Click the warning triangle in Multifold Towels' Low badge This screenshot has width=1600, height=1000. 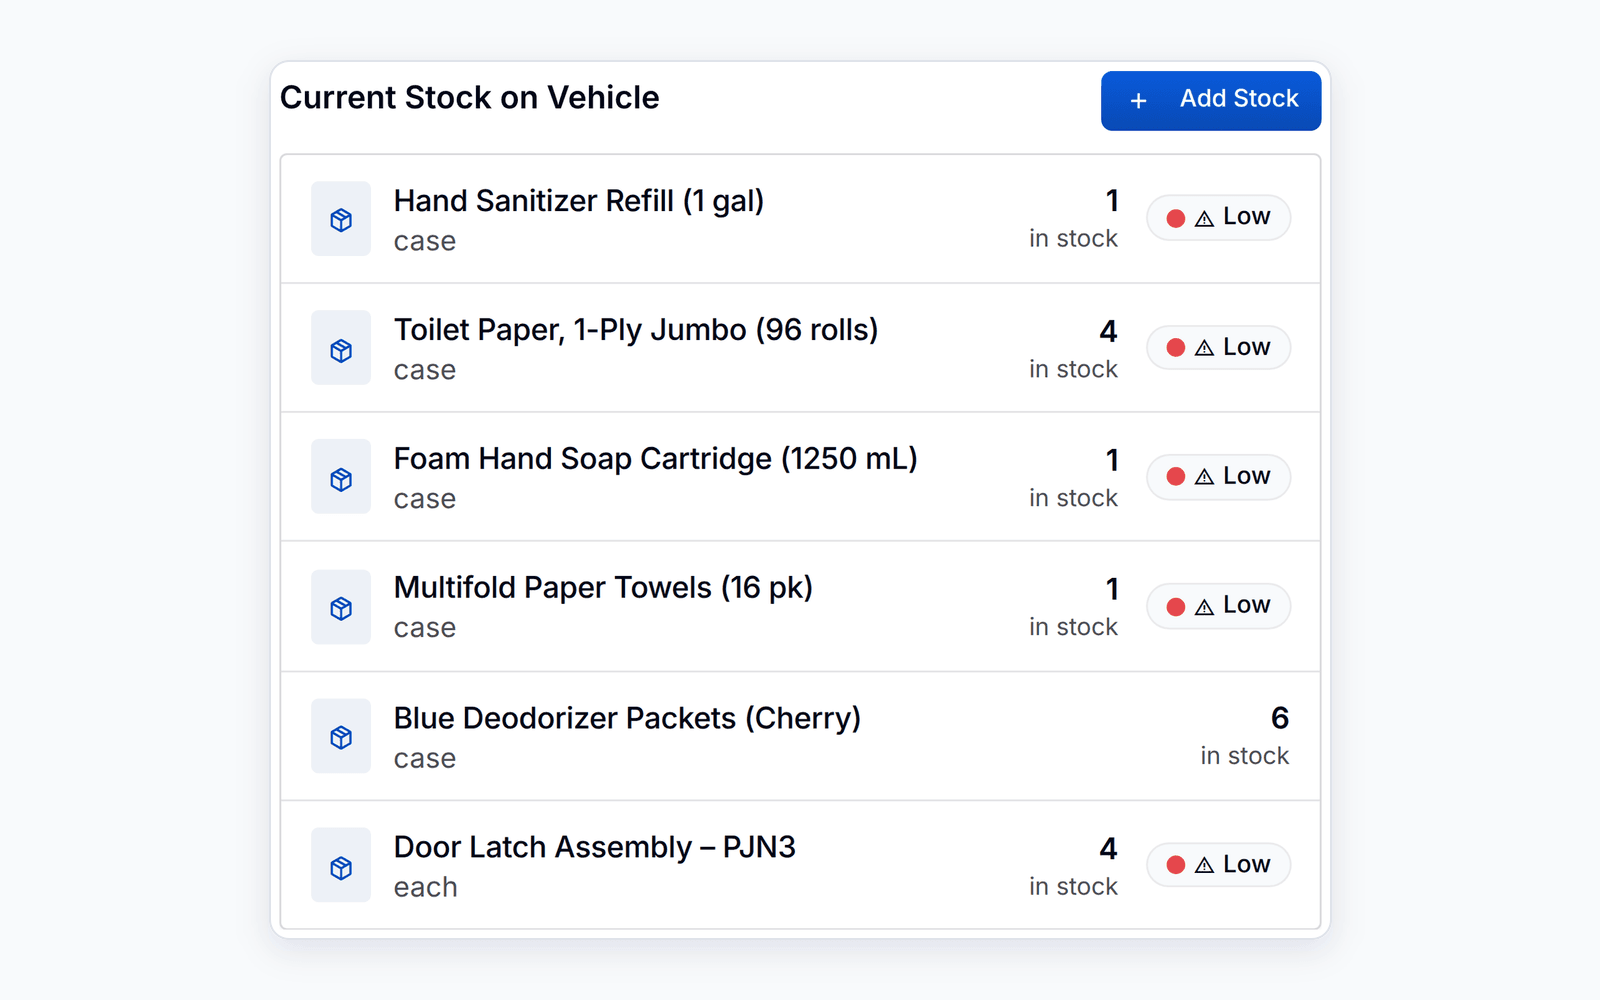(1204, 606)
